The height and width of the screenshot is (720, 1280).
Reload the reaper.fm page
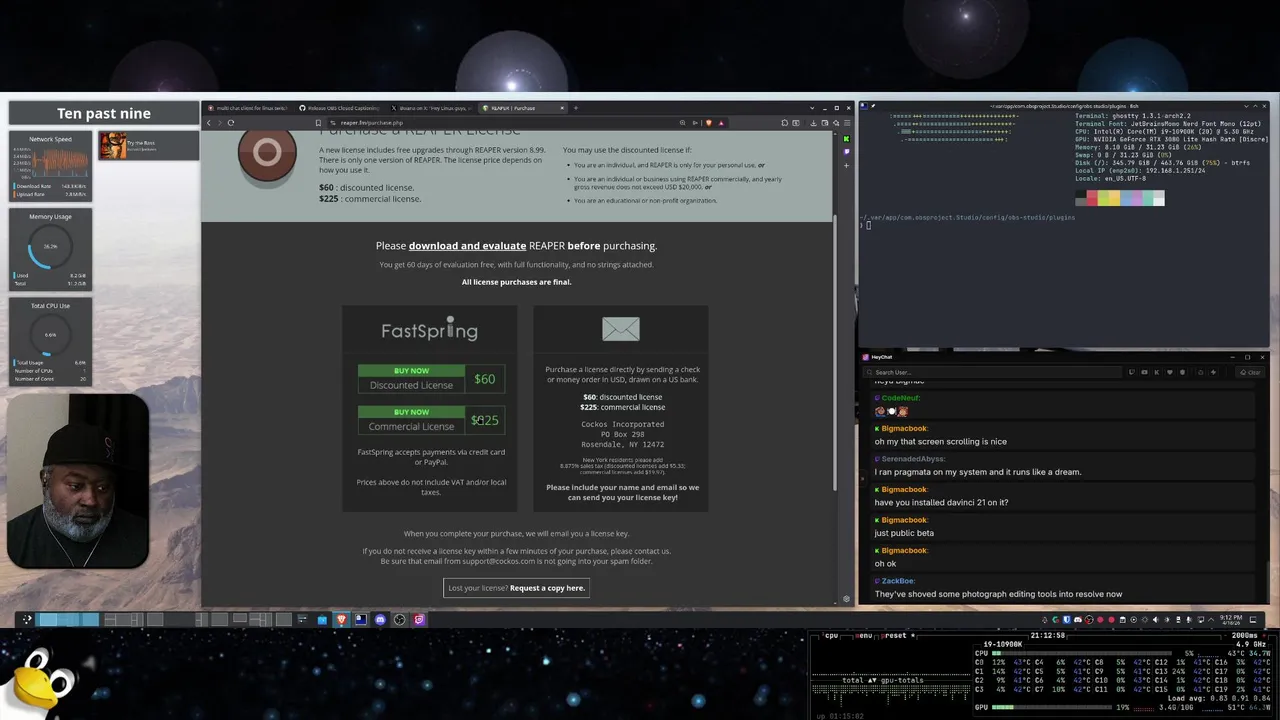tap(231, 123)
